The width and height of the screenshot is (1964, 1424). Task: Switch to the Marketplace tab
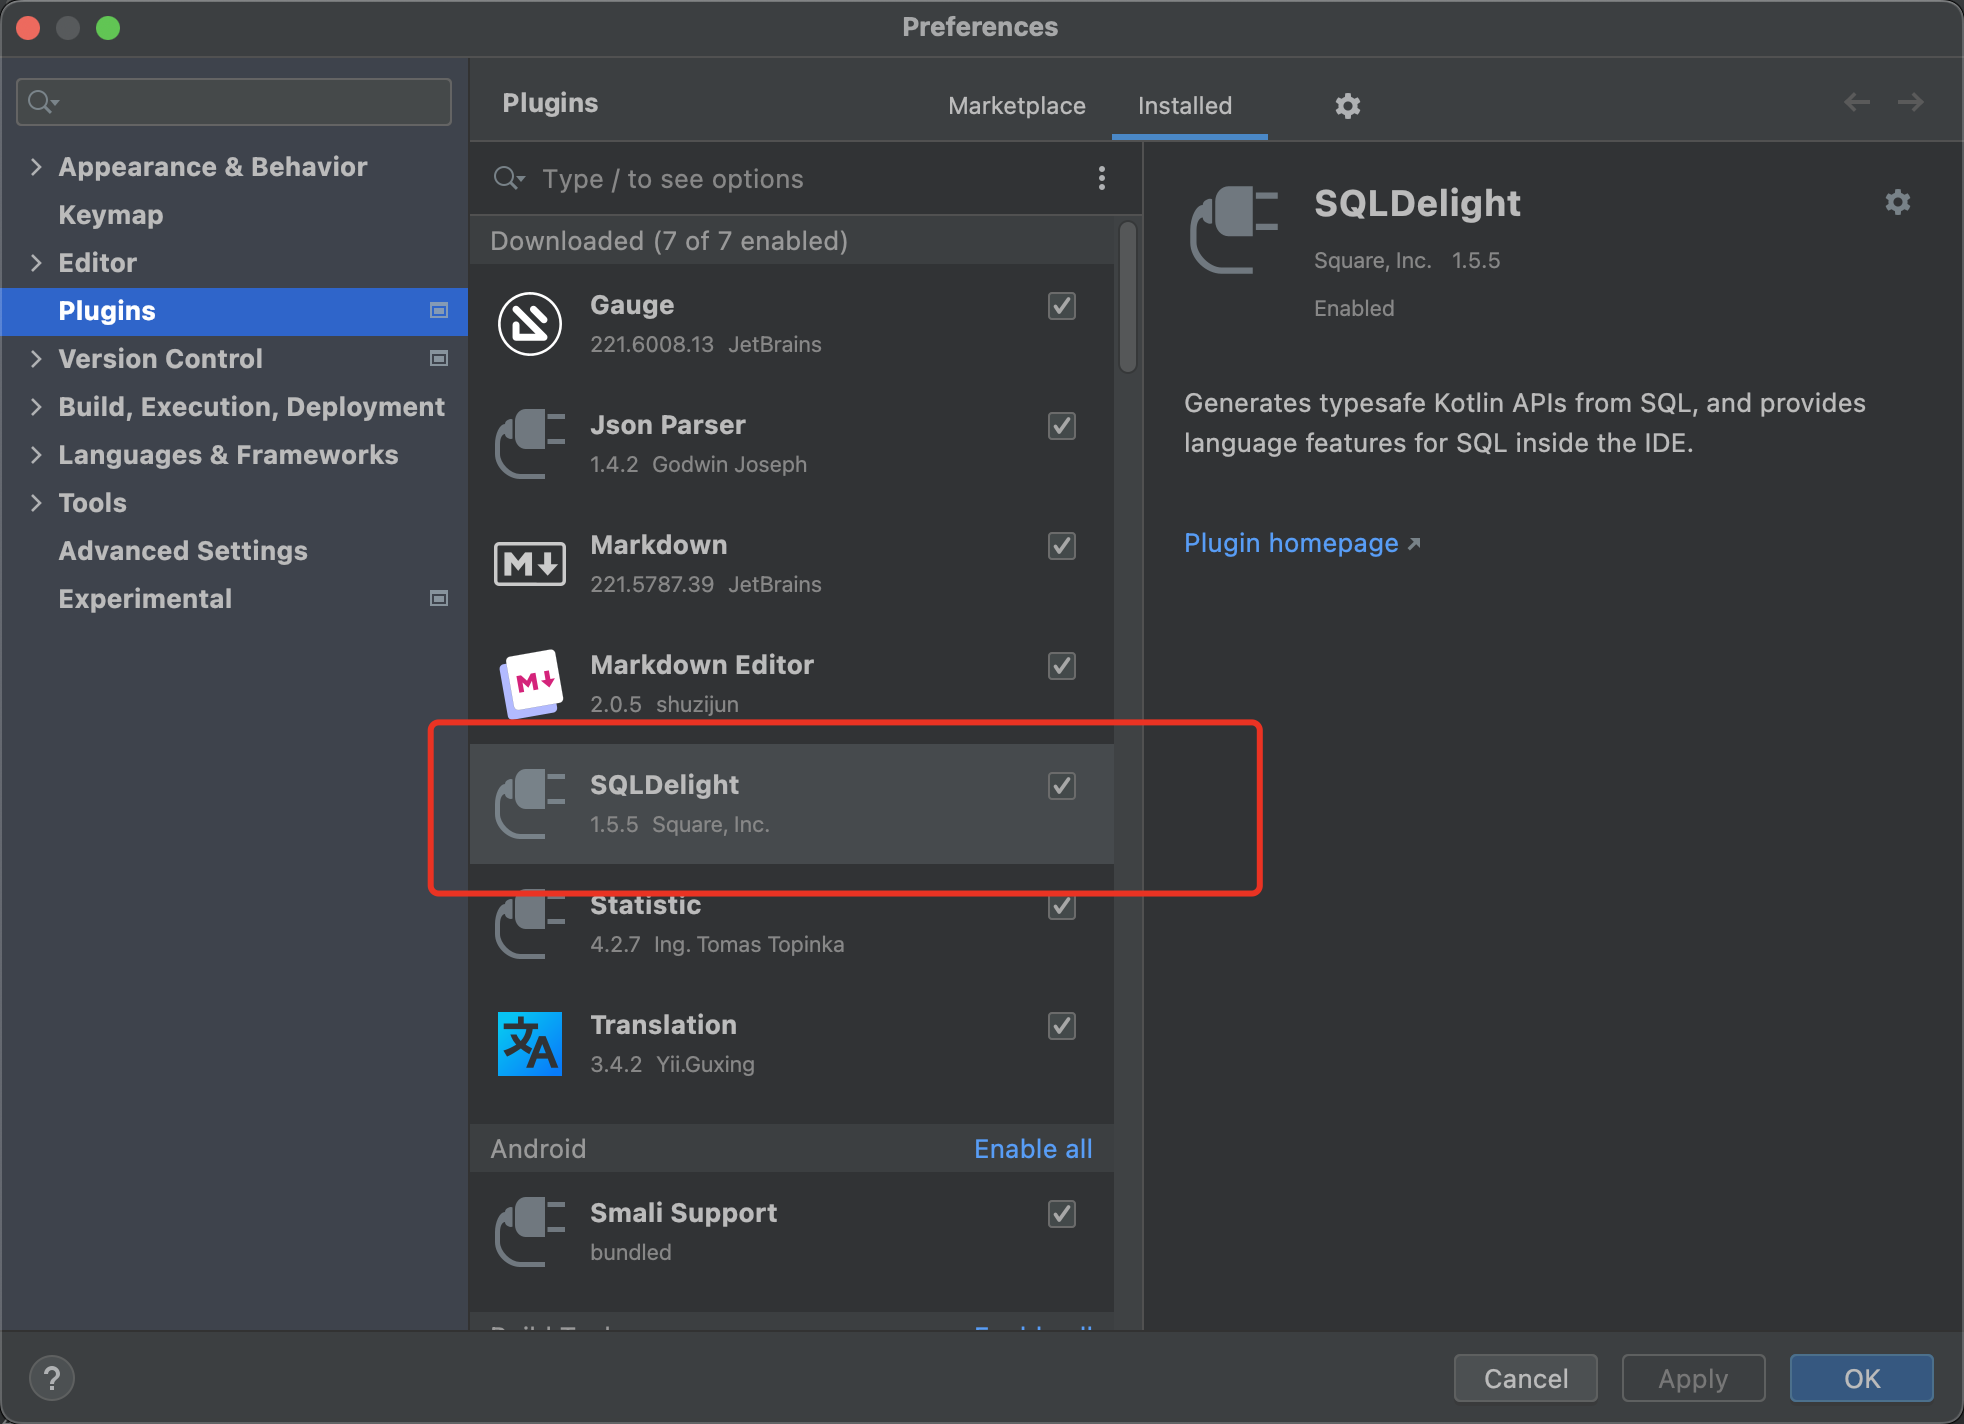click(1017, 106)
